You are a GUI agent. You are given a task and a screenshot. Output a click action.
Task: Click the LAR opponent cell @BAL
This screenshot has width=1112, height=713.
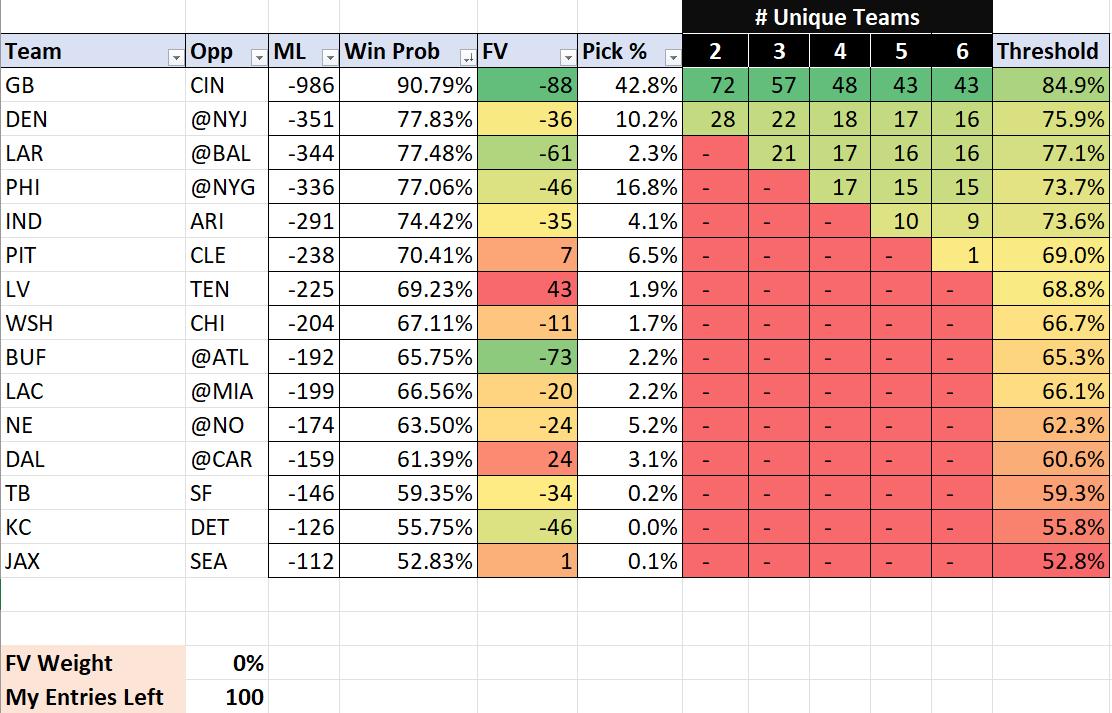(226, 154)
